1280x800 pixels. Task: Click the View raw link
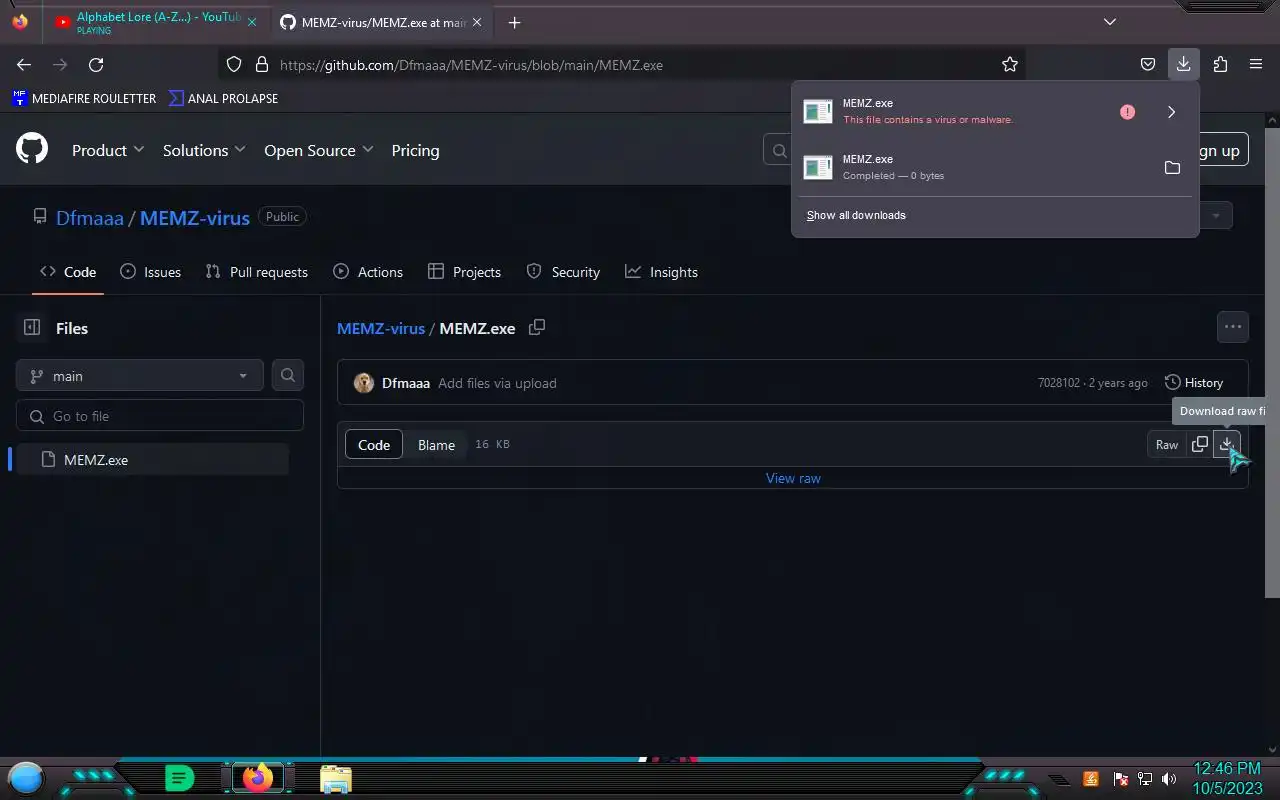click(x=793, y=478)
